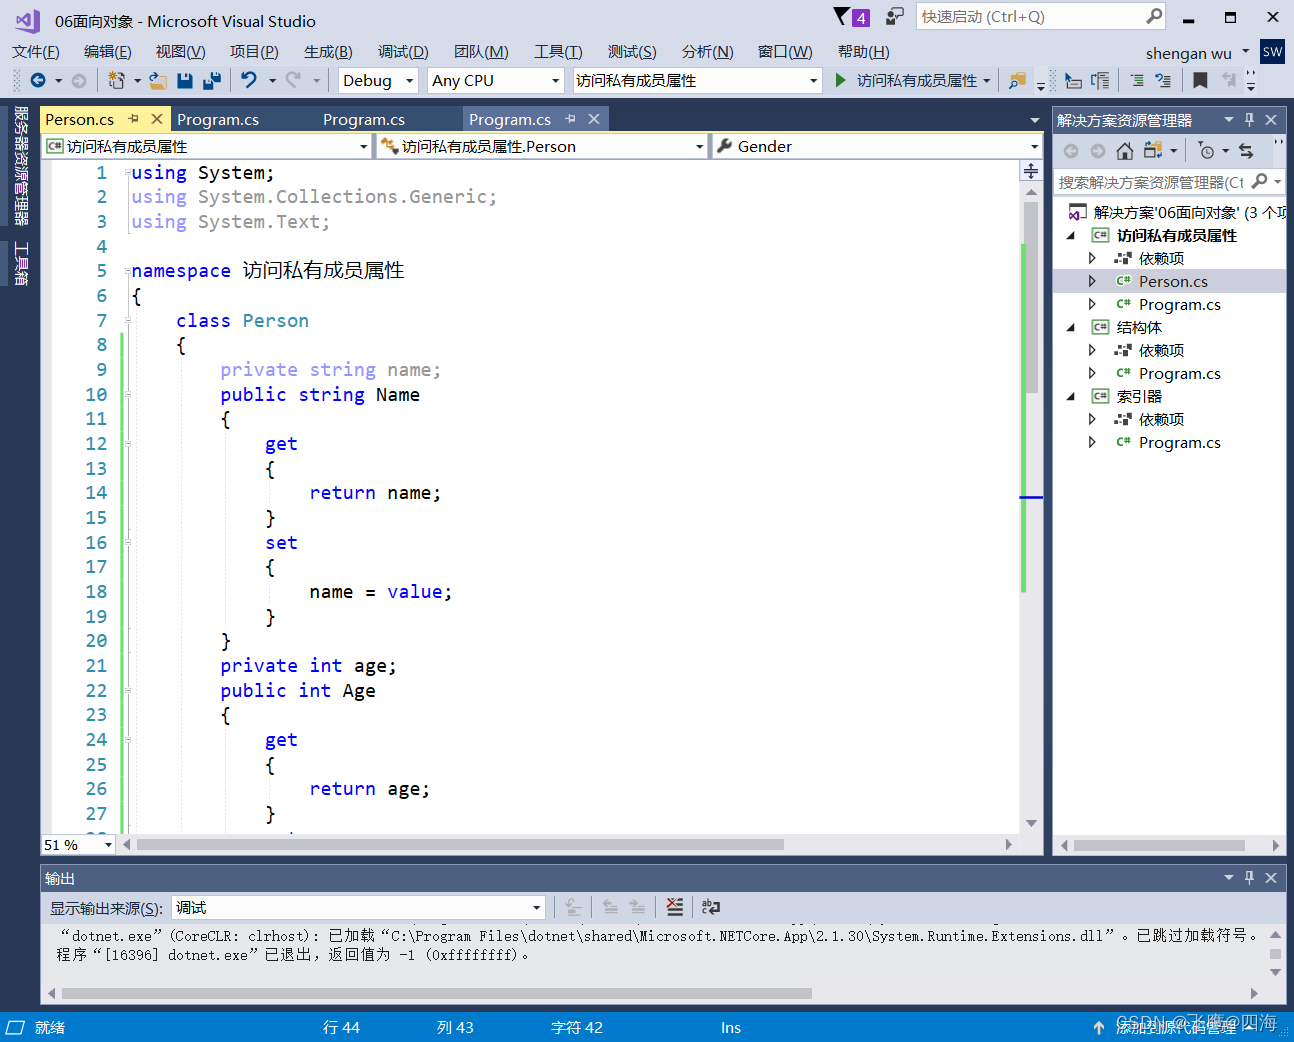Toggle a bookmark with the bookmark icon
Image resolution: width=1294 pixels, height=1042 pixels.
(x=1200, y=81)
